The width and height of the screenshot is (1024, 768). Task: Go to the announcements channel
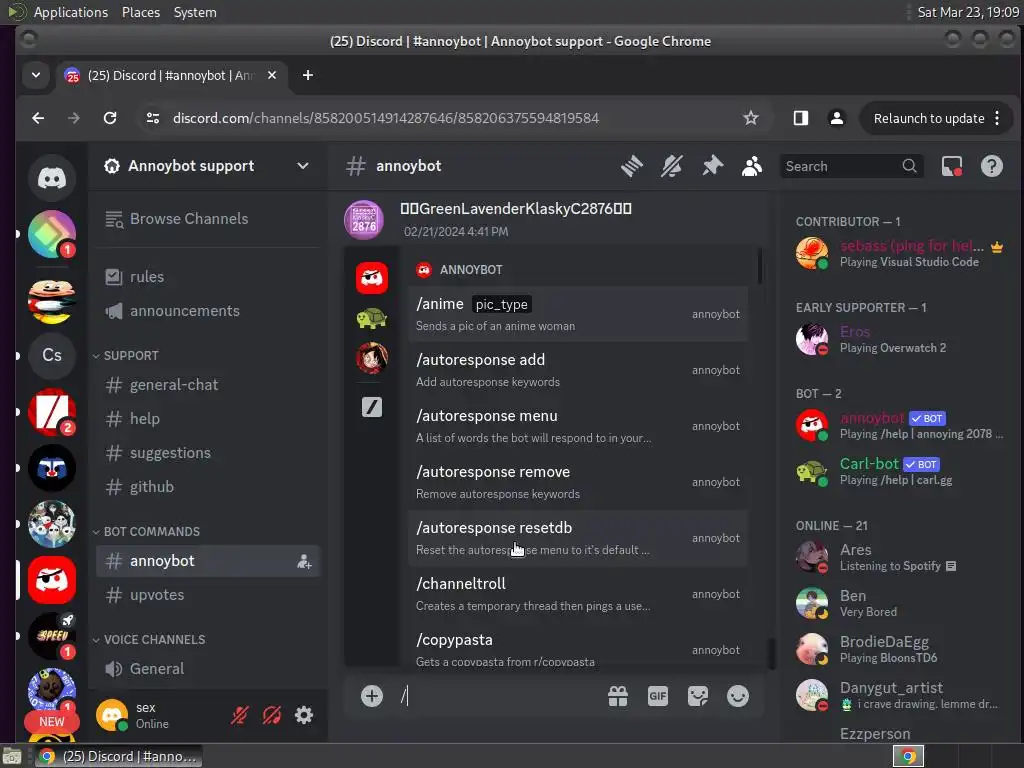pyautogui.click(x=208, y=311)
